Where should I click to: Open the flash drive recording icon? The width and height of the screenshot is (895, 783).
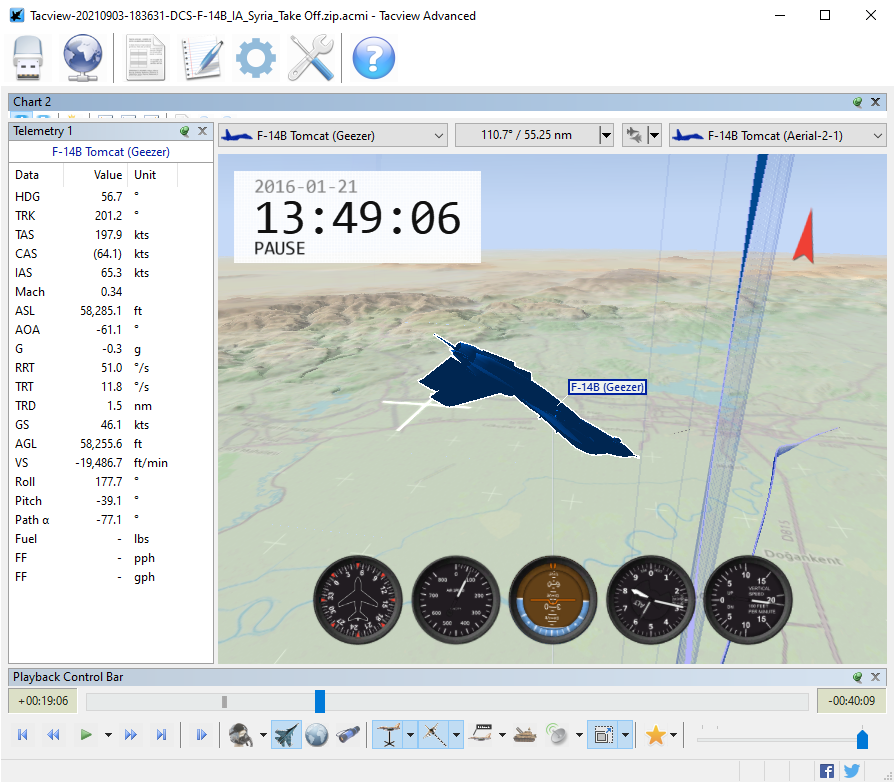click(27, 58)
